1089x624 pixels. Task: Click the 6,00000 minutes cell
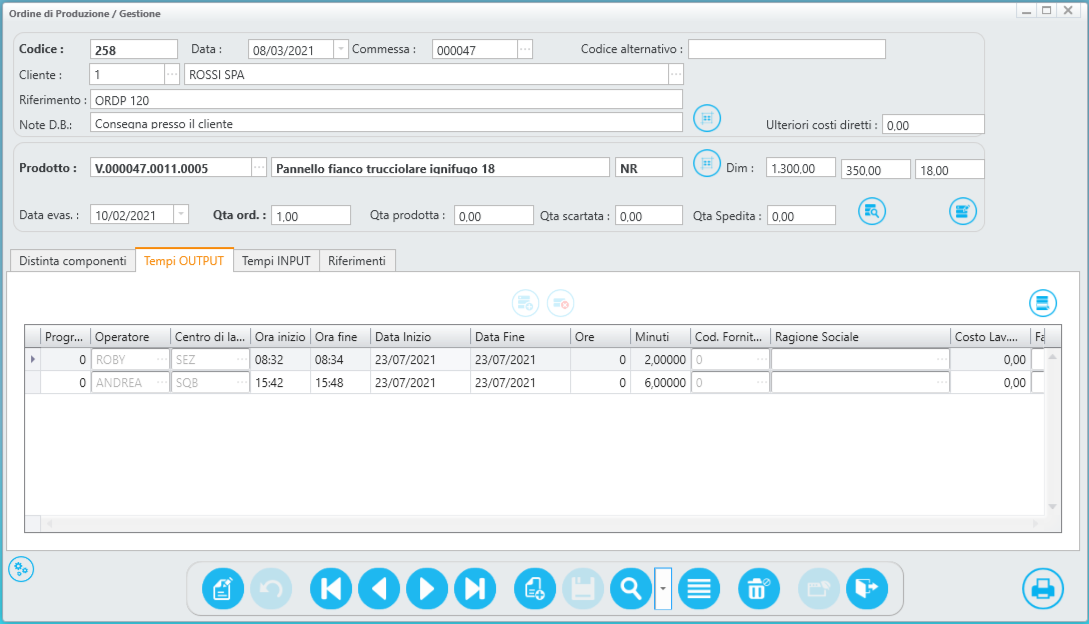coord(660,382)
